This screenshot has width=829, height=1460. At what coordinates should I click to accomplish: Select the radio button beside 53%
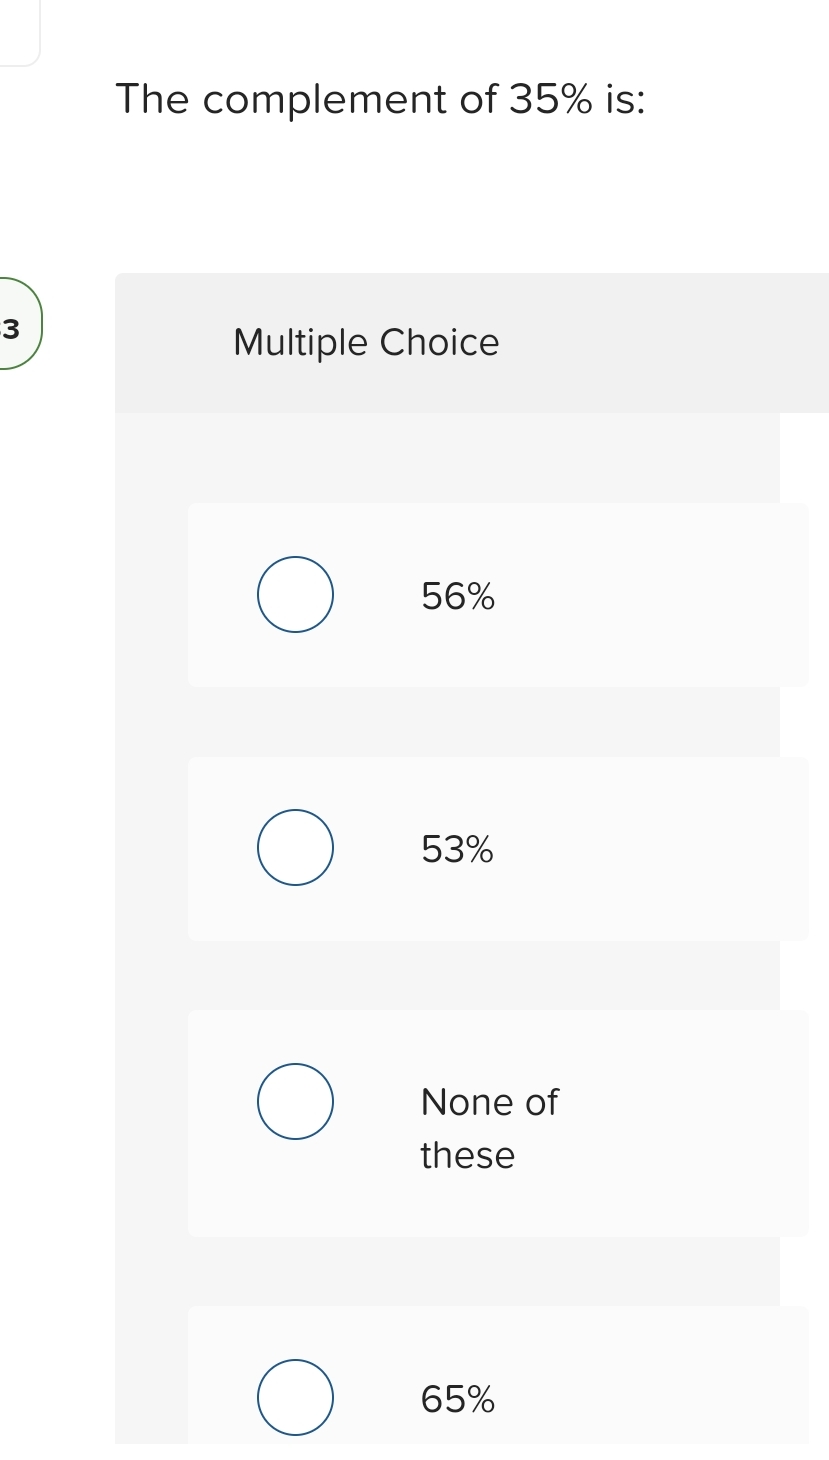tap(295, 847)
